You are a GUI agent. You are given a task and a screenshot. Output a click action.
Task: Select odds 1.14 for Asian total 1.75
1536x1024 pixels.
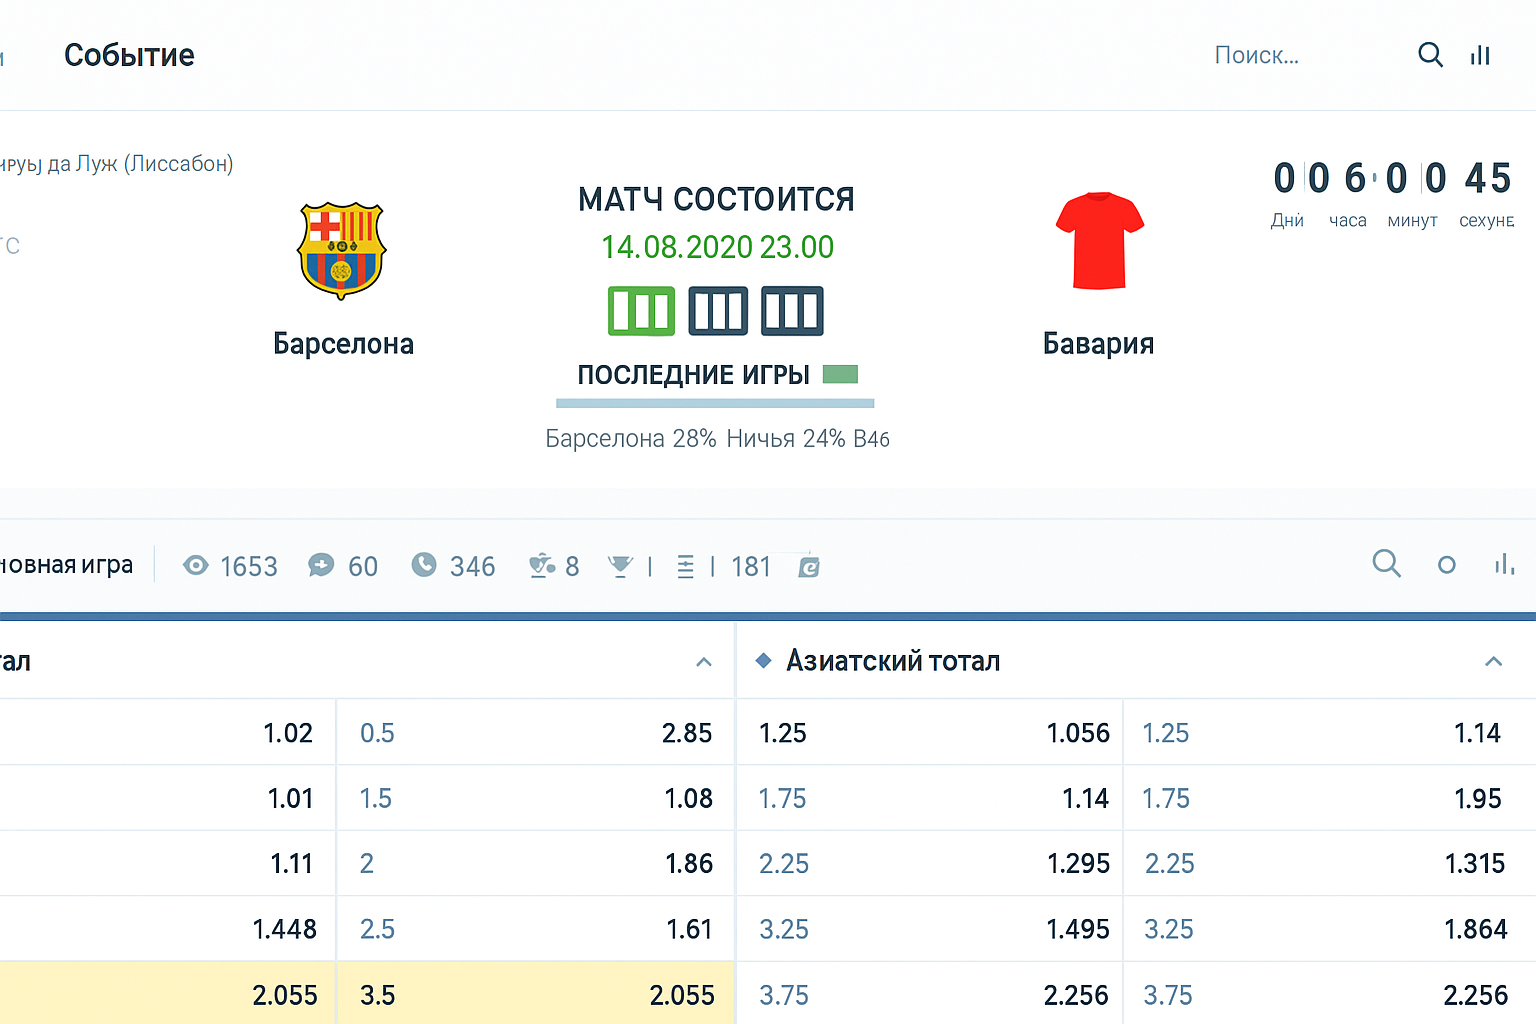(x=1085, y=798)
